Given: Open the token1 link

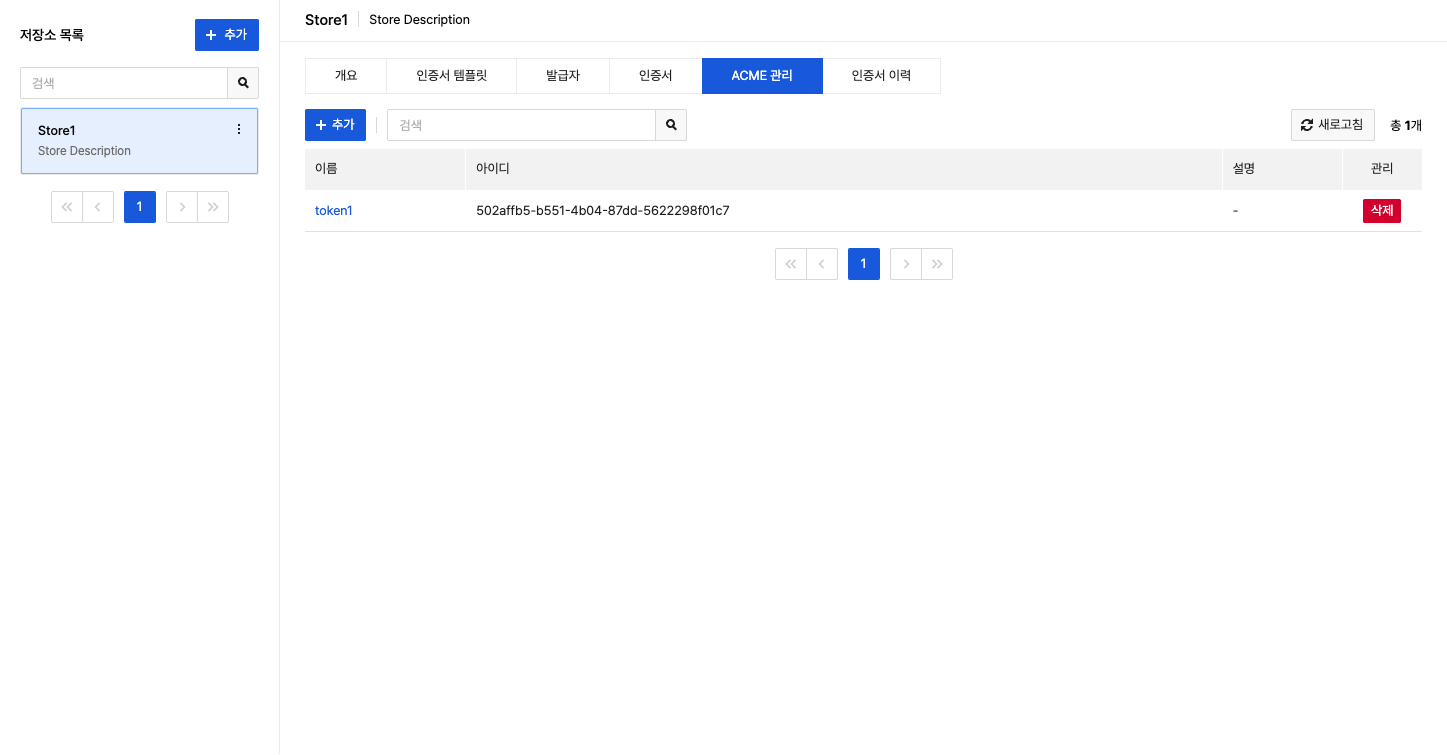Looking at the screenshot, I should (333, 210).
